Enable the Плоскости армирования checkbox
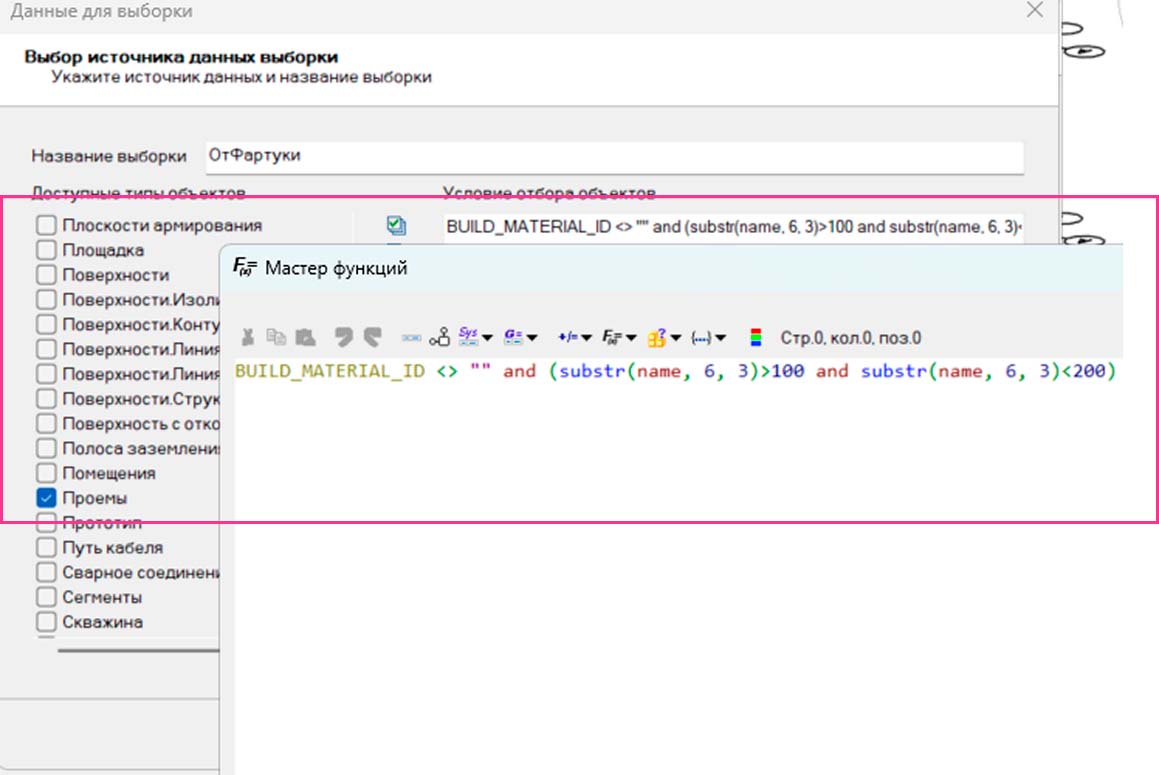Image resolution: width=1159 pixels, height=775 pixels. coord(46,226)
